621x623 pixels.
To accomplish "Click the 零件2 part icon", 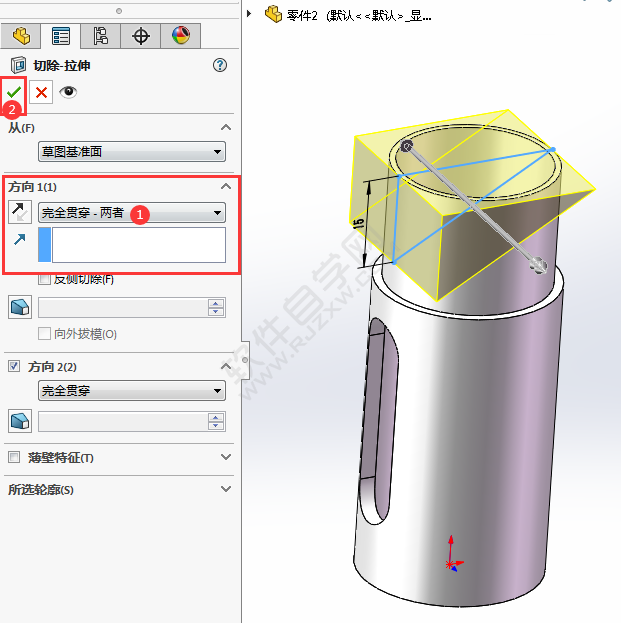I will click(273, 14).
